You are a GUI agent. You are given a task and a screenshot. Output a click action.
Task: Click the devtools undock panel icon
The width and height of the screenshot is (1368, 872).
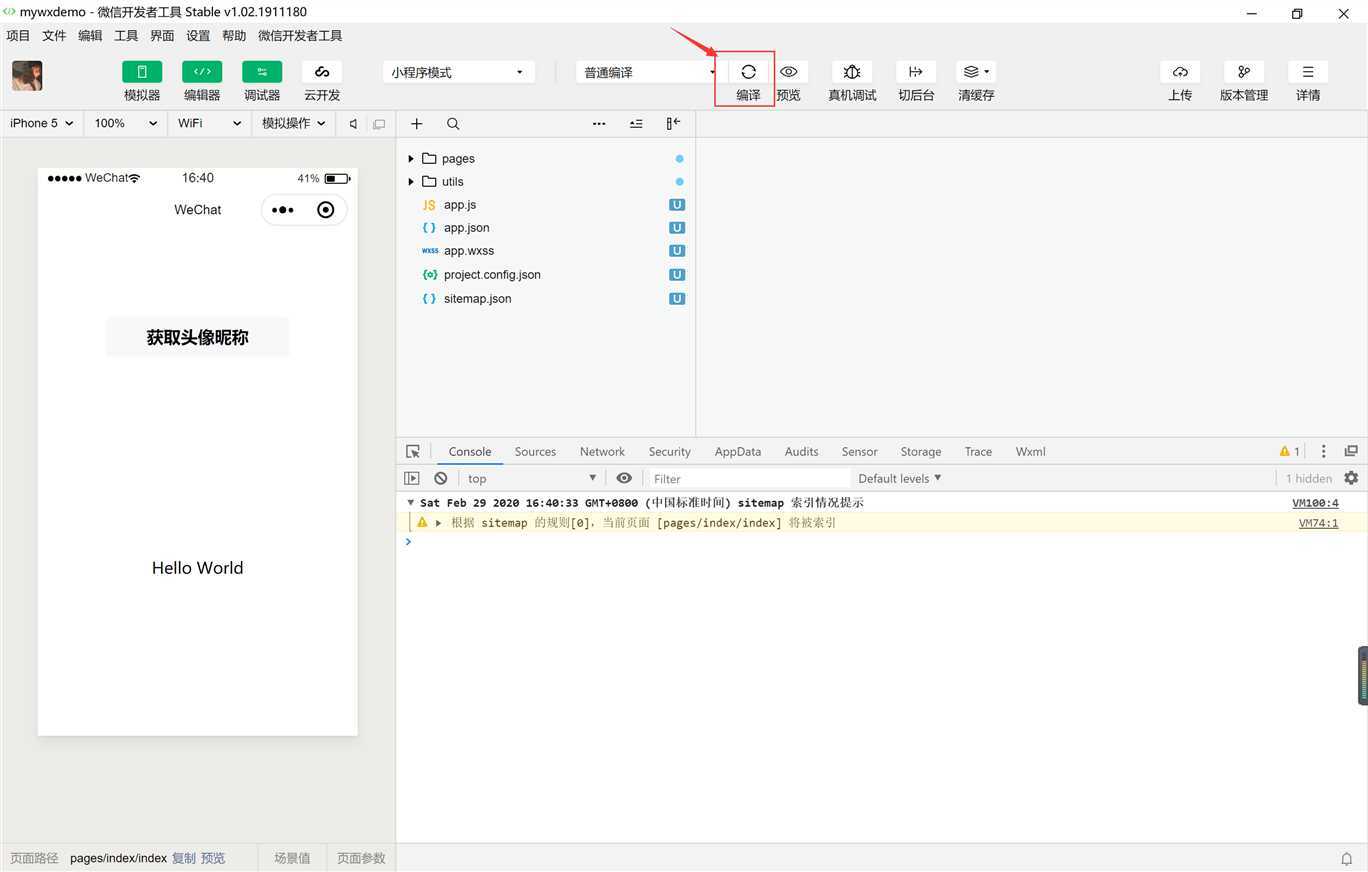click(1351, 452)
